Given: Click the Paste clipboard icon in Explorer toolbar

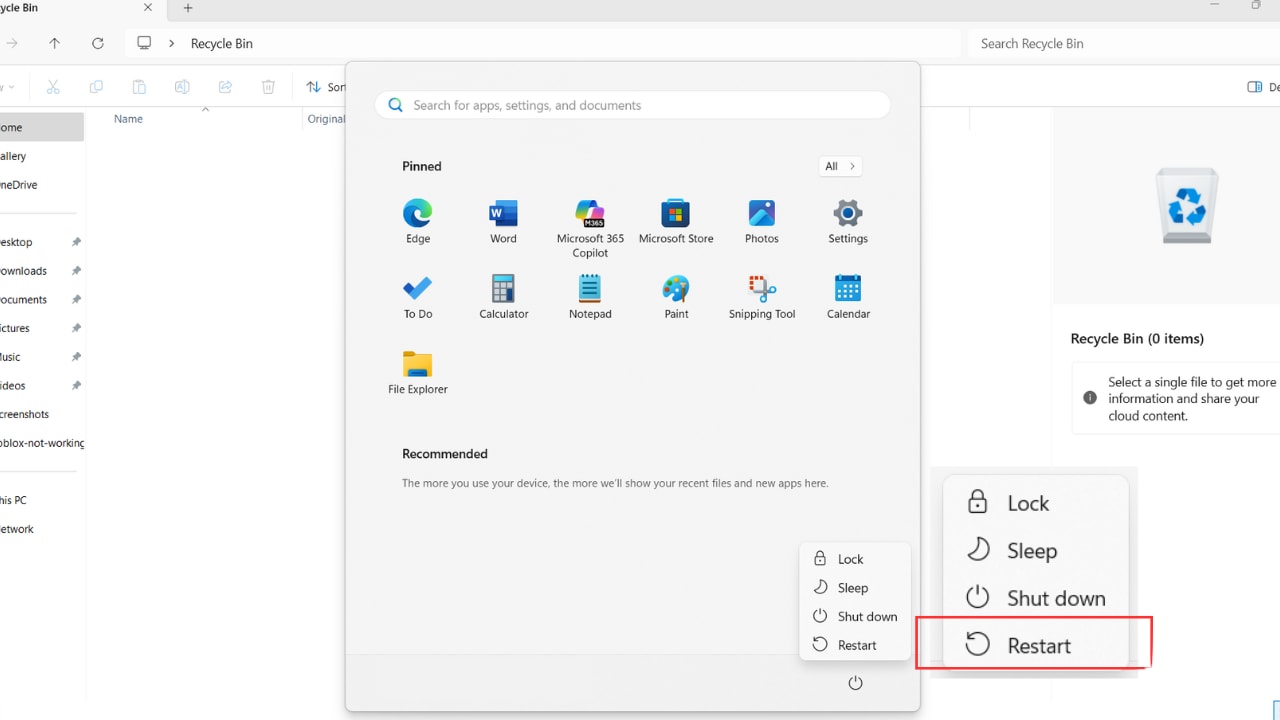Looking at the screenshot, I should pyautogui.click(x=139, y=87).
